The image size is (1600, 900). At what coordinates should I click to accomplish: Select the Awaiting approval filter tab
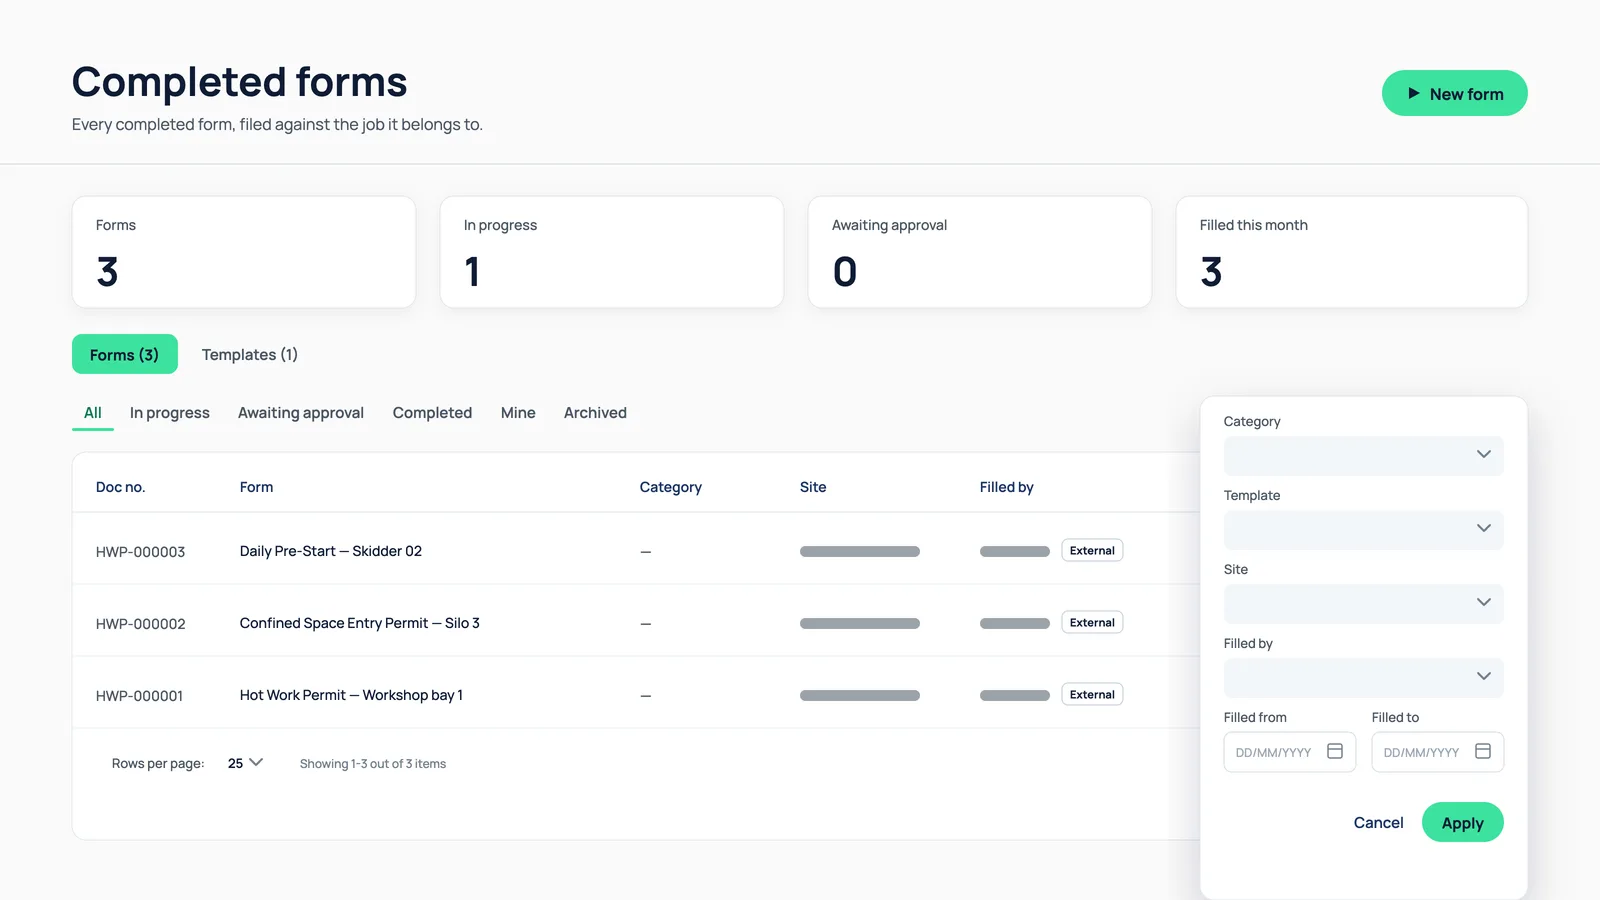pyautogui.click(x=301, y=413)
